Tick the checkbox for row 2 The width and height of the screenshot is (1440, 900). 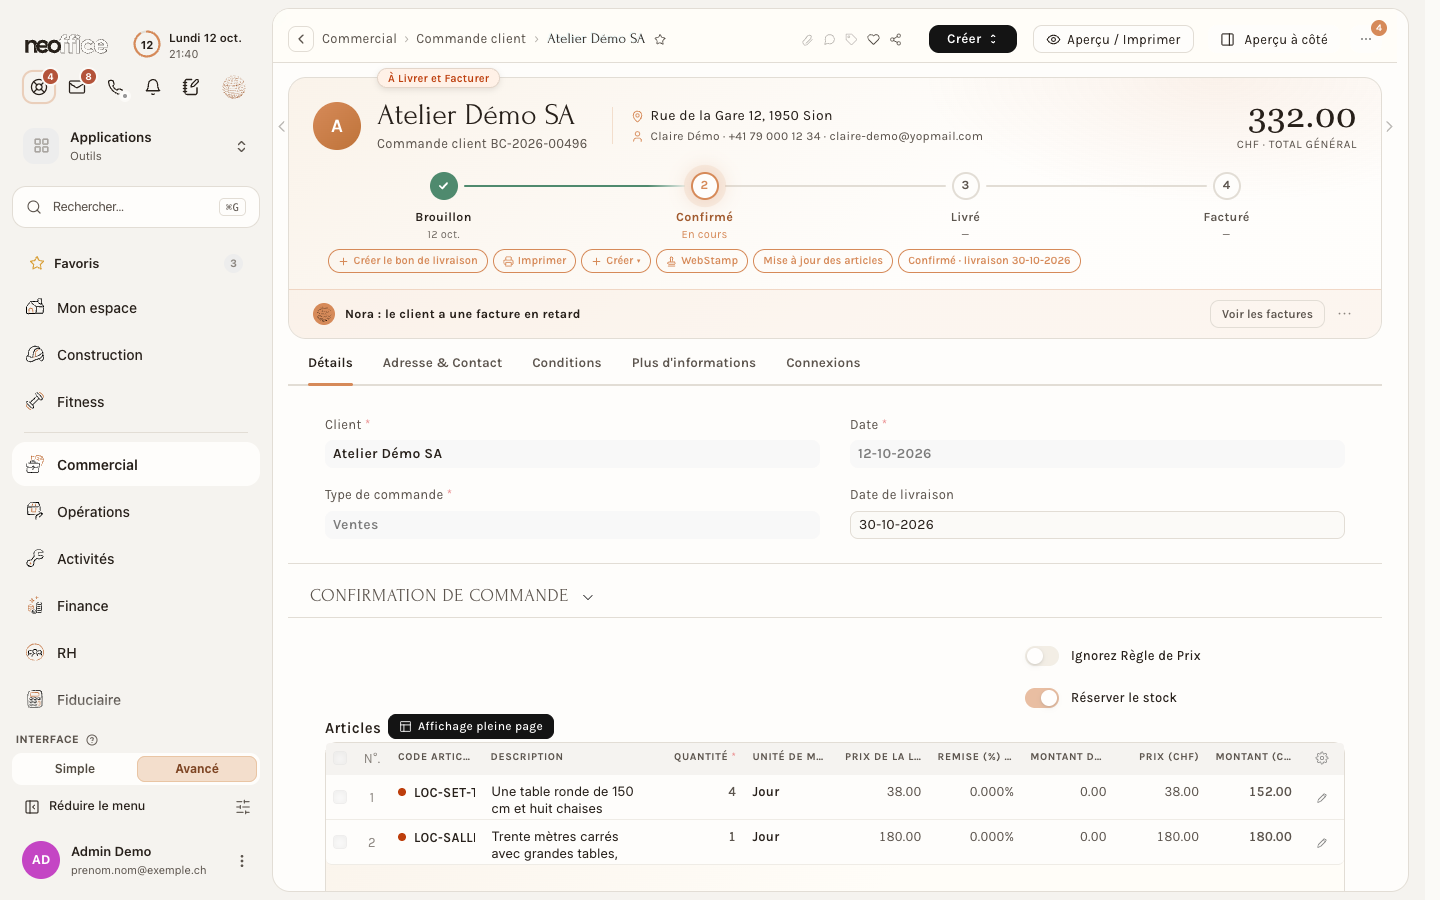[x=340, y=842]
